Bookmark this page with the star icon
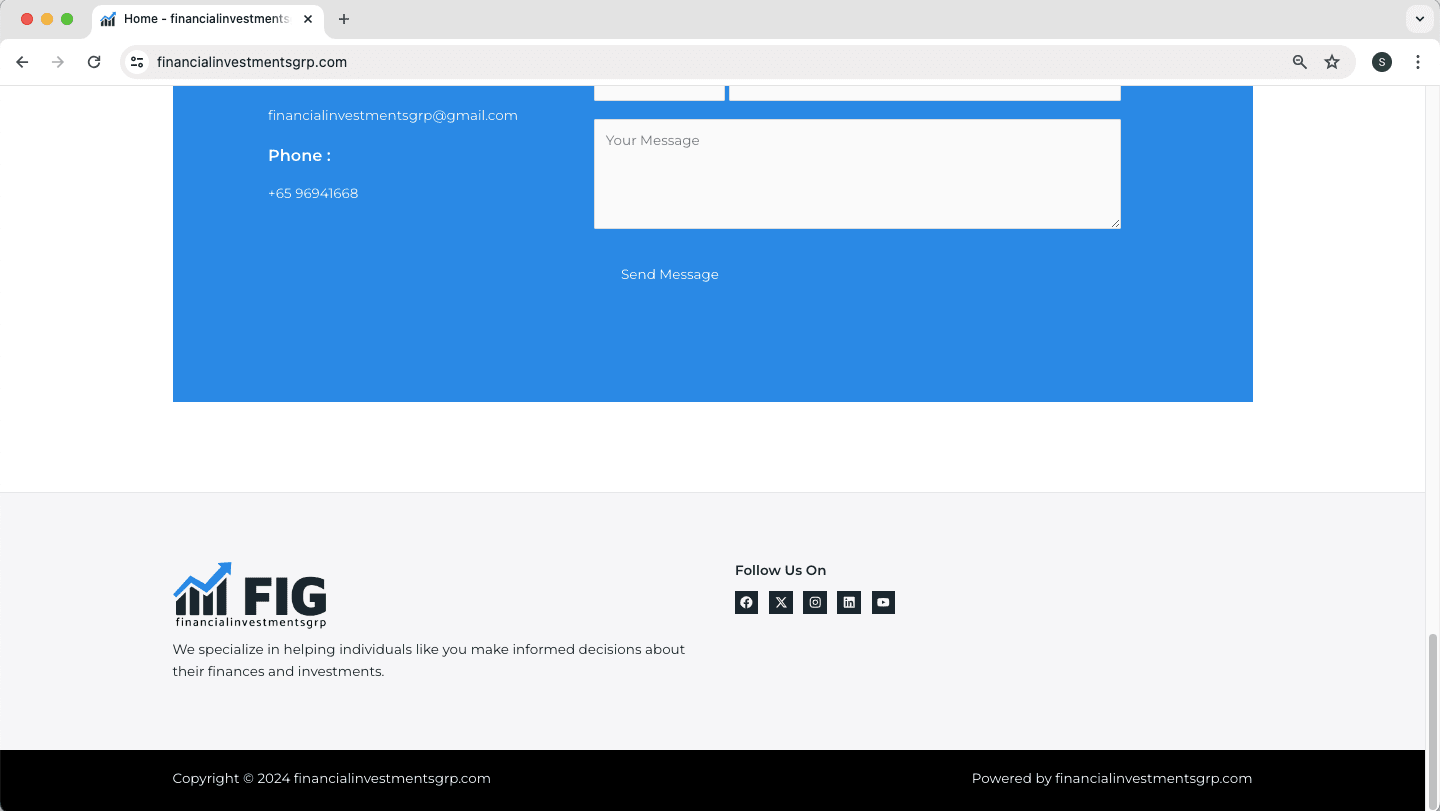This screenshot has width=1440, height=811. pos(1332,62)
